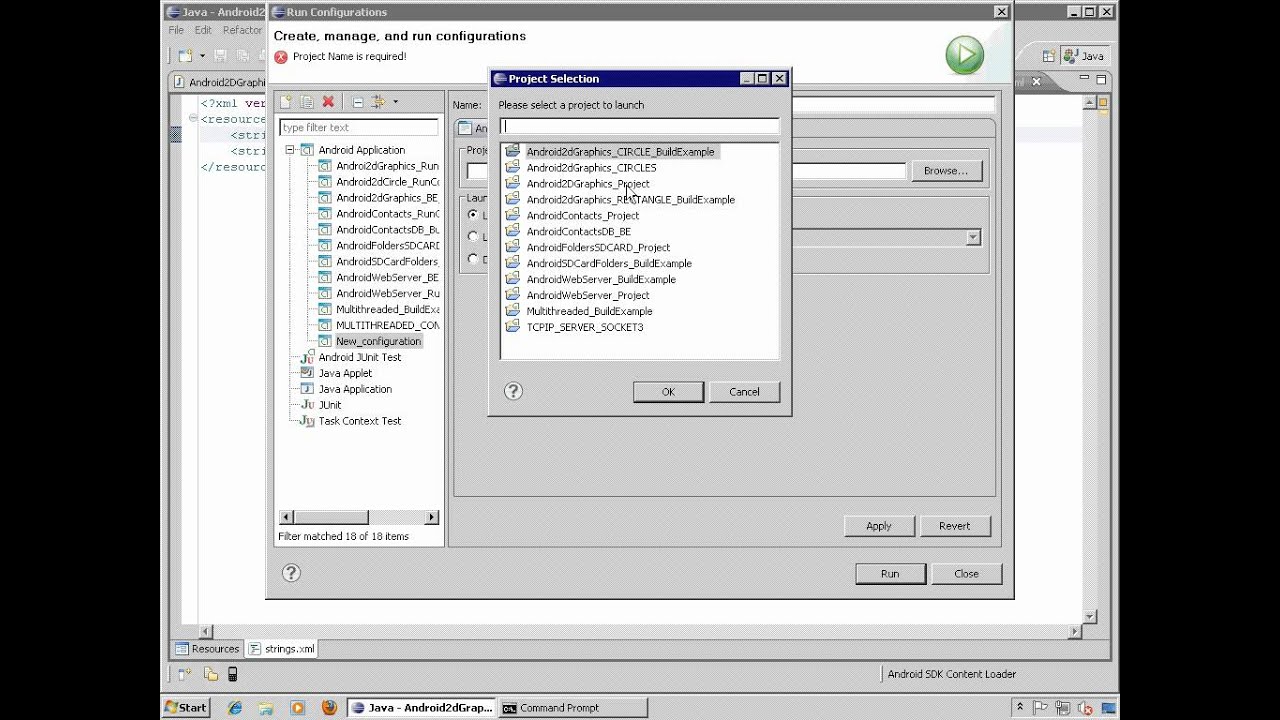Click the Collapse All icon in configurations toolbar
This screenshot has width=1280, height=720.
click(x=357, y=102)
